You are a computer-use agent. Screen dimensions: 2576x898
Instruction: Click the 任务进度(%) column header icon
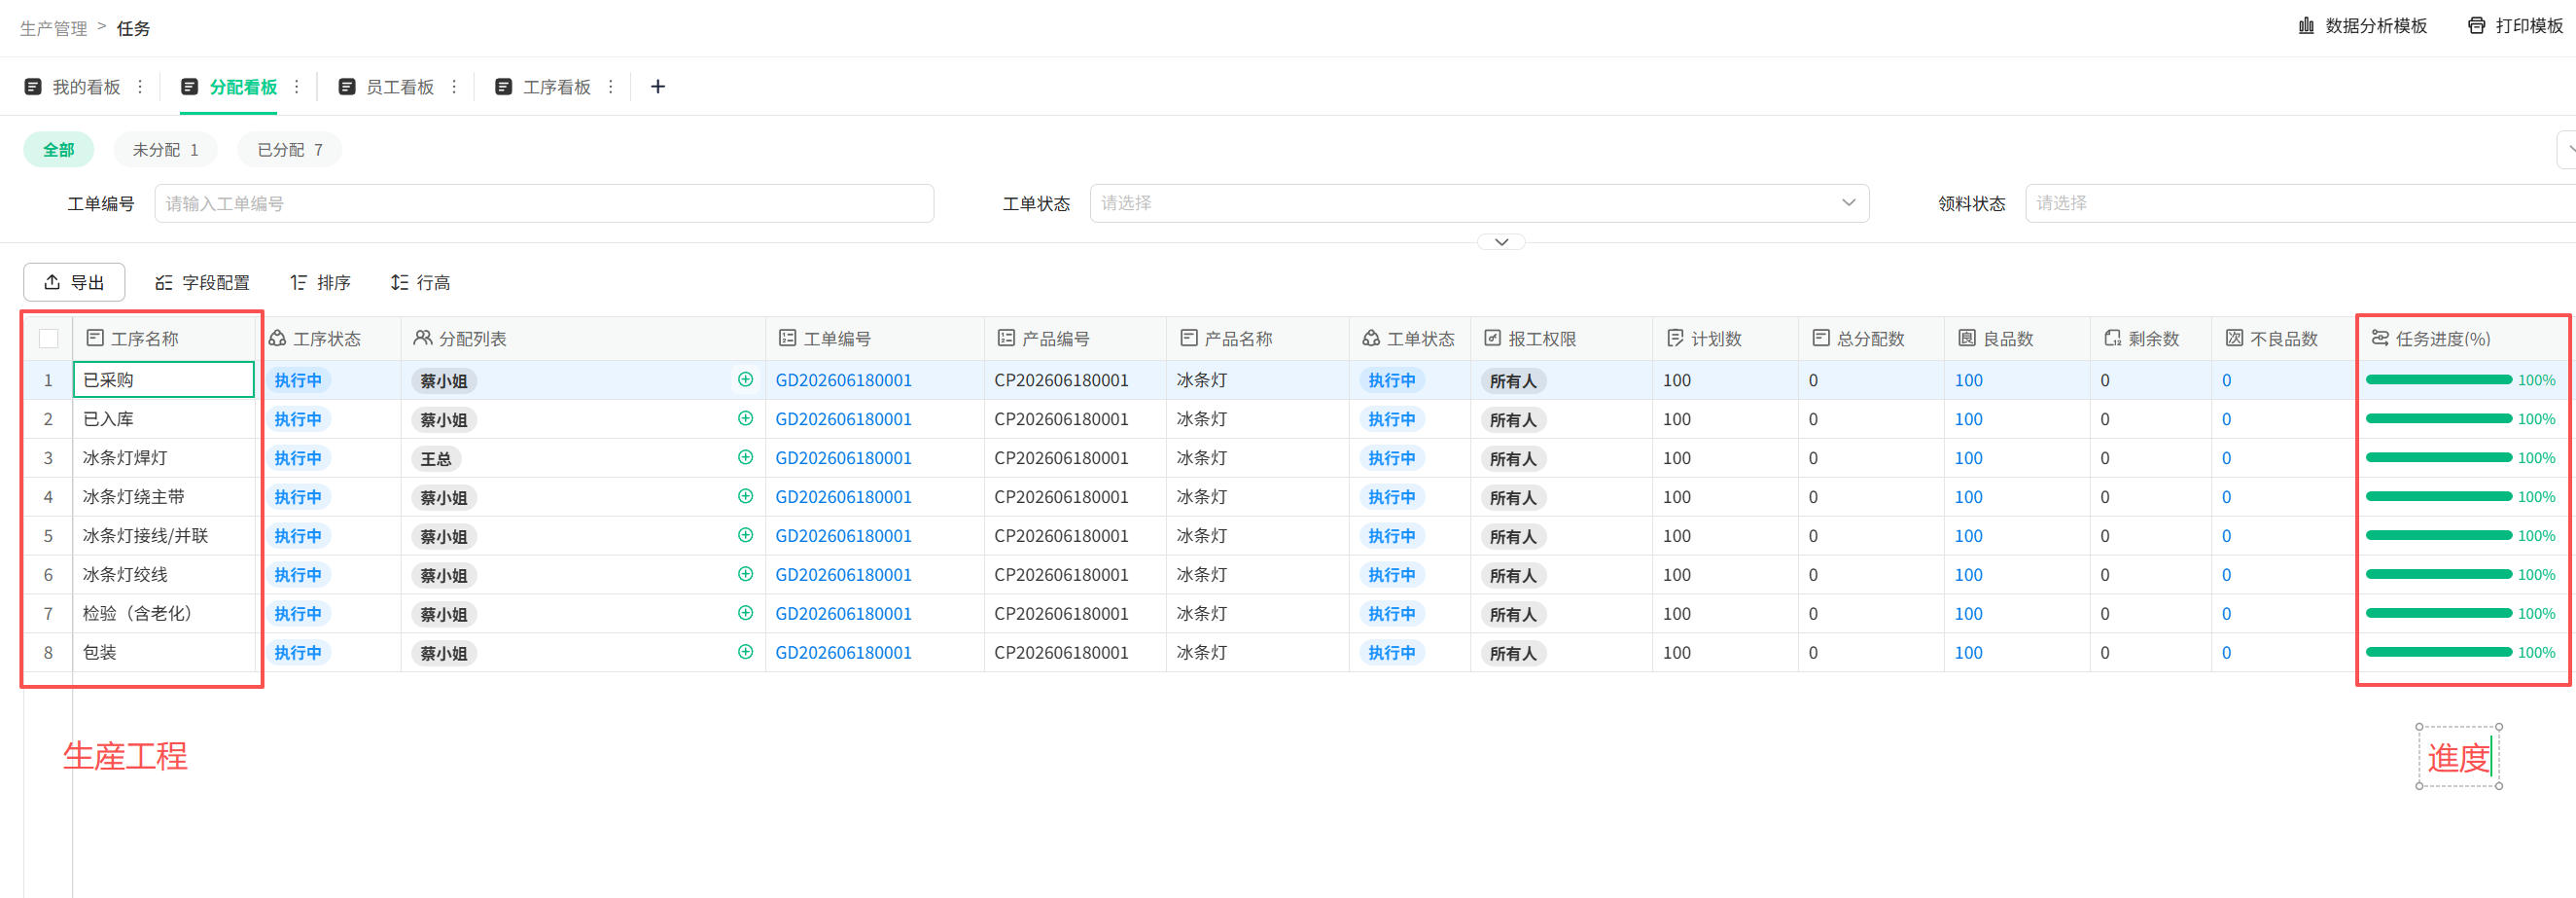pyautogui.click(x=2380, y=339)
